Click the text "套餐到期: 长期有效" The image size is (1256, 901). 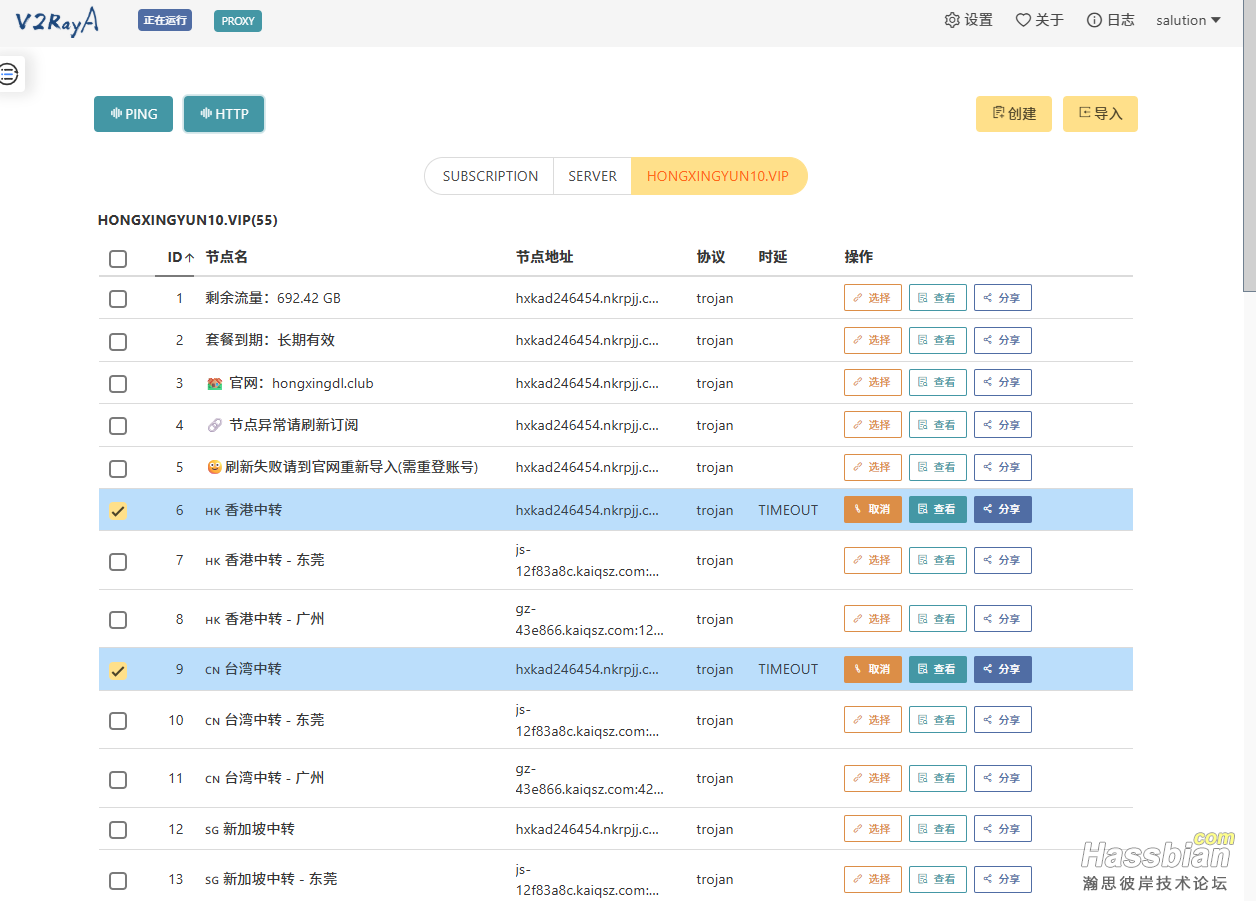[270, 340]
